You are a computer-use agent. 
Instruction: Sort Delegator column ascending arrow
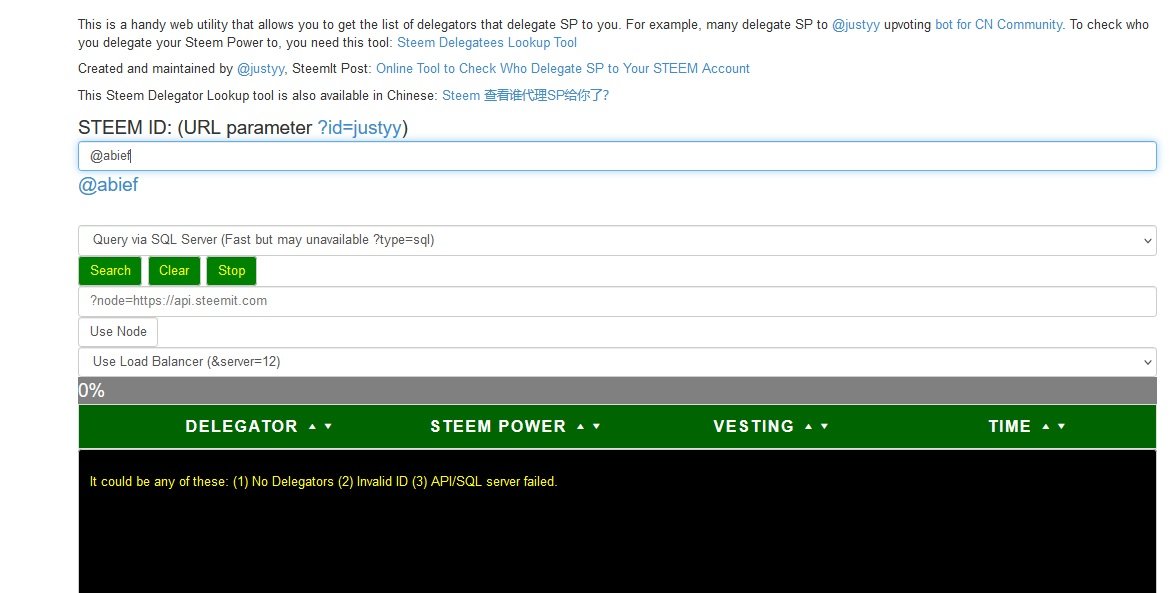click(313, 427)
